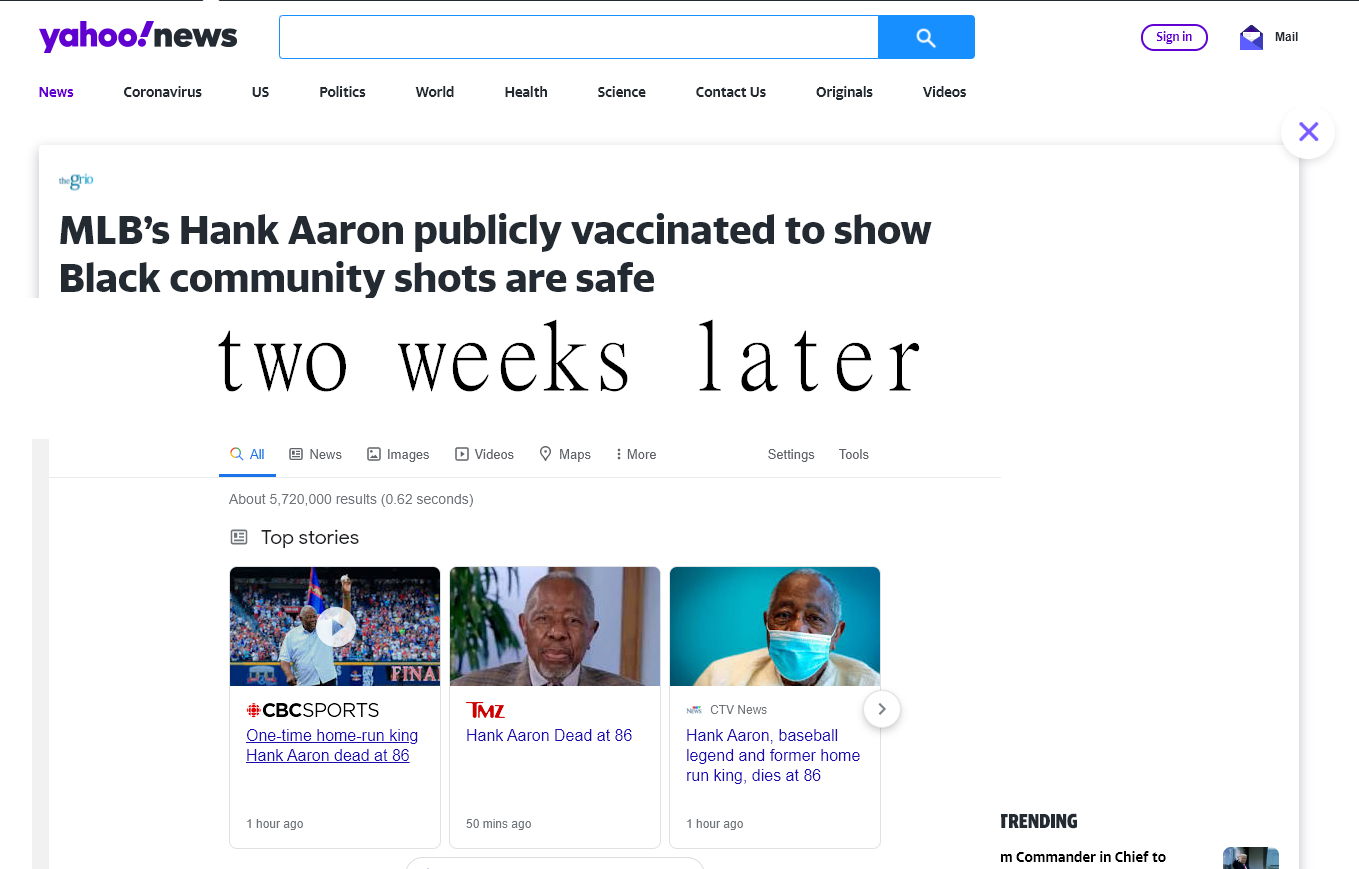Screen dimensions: 1359x869
Task: Select the Images search tab
Action: 398,454
